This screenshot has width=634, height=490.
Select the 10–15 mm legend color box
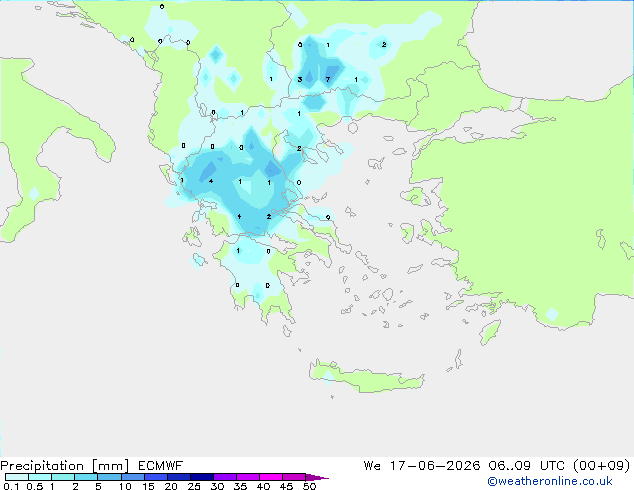coord(133,477)
